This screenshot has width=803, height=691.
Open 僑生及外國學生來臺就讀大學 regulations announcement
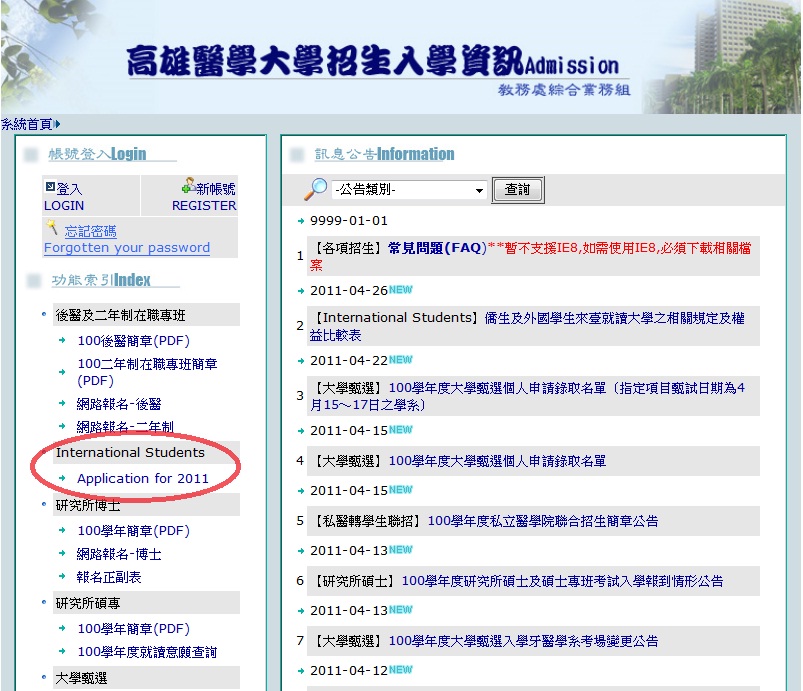click(x=527, y=326)
